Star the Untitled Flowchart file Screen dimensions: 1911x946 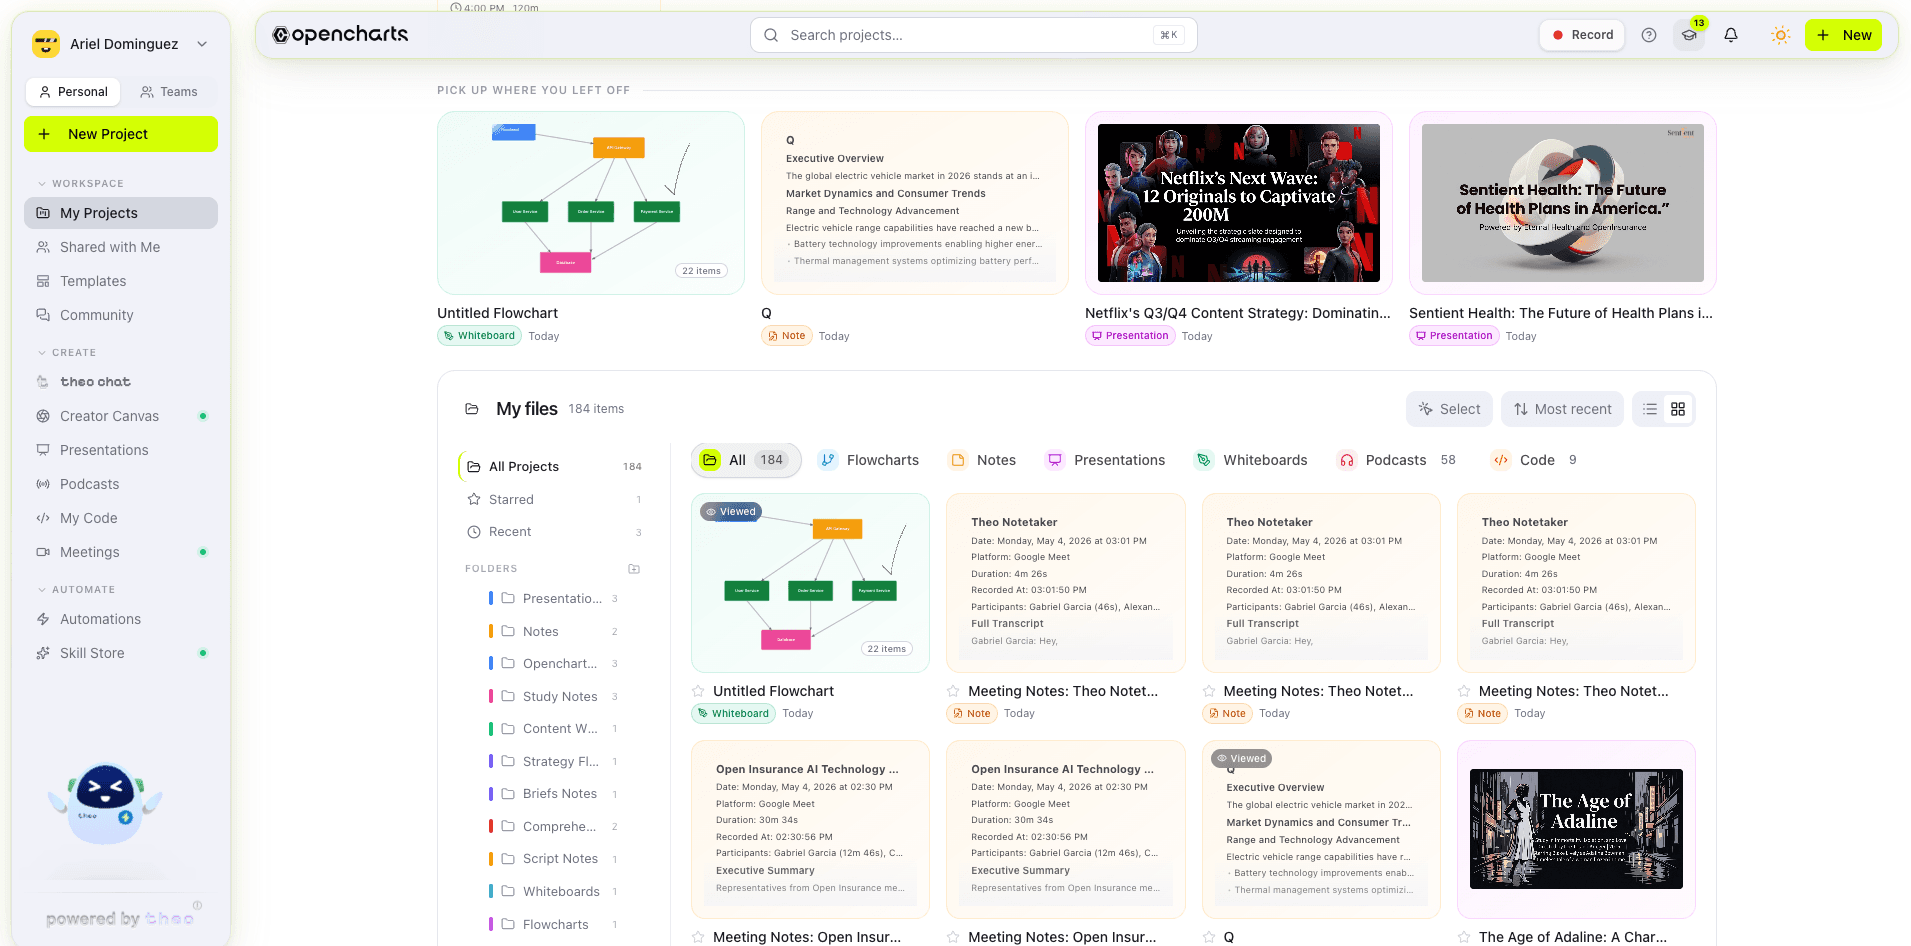point(699,691)
